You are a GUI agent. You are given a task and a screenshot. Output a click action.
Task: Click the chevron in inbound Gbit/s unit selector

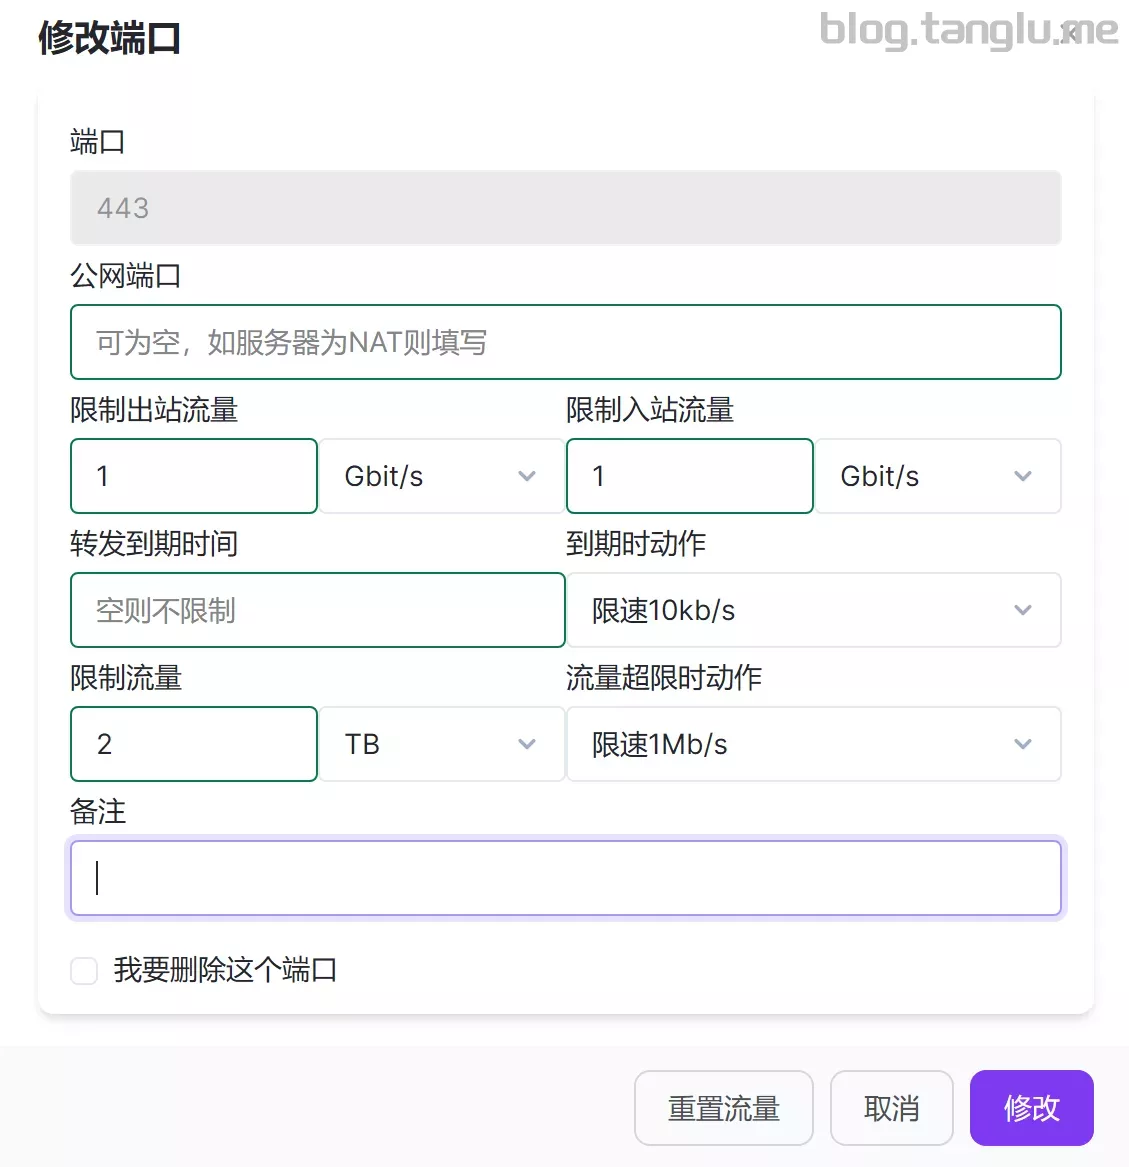point(1022,476)
